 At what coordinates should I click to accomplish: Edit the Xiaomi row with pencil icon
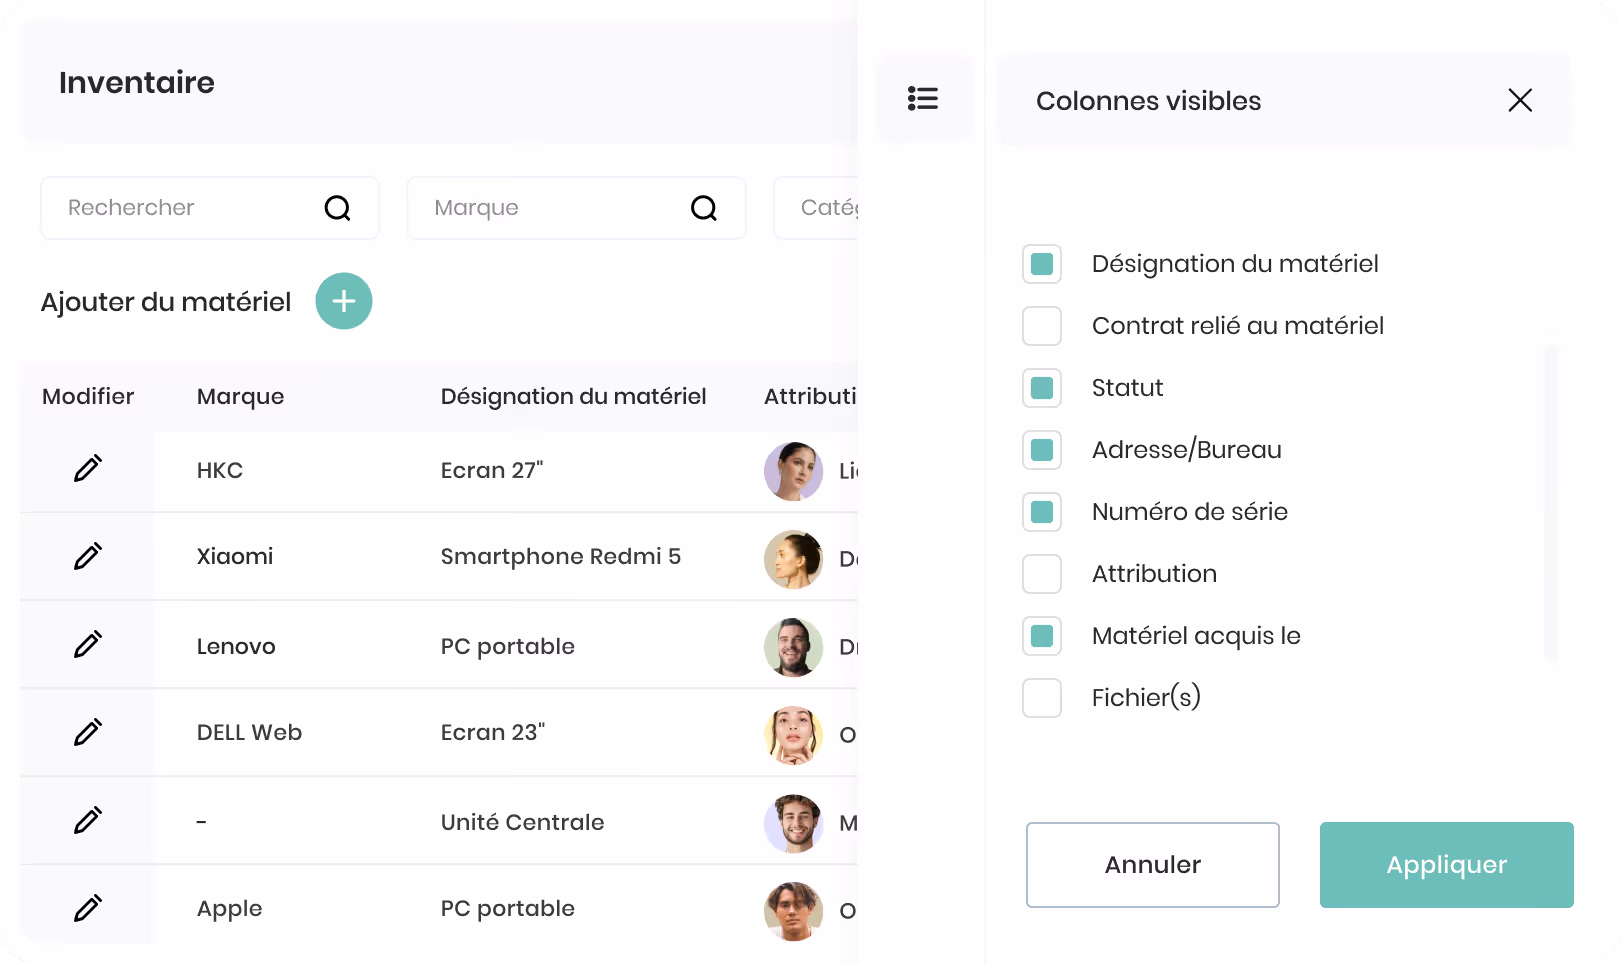coord(88,556)
